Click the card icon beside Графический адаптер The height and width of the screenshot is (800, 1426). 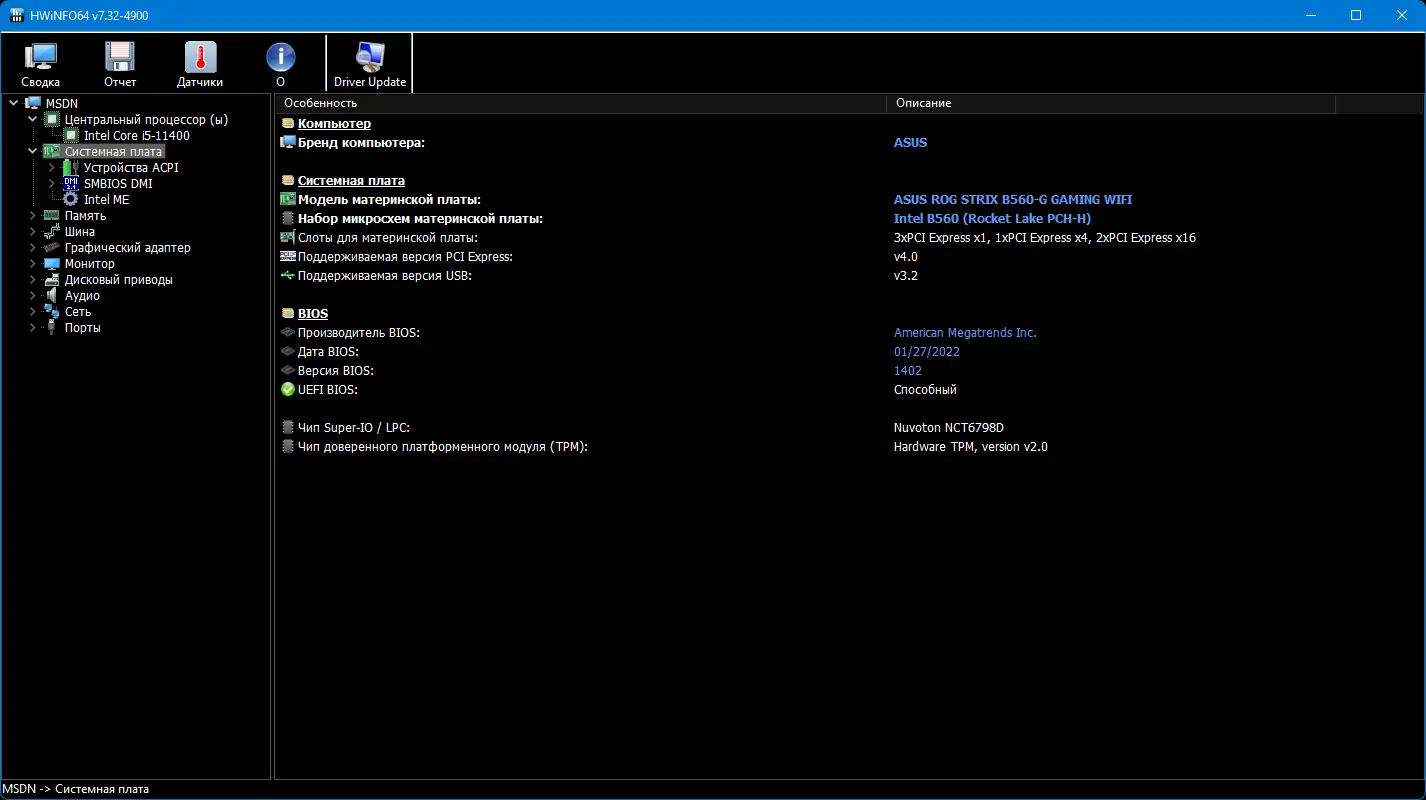(x=52, y=247)
